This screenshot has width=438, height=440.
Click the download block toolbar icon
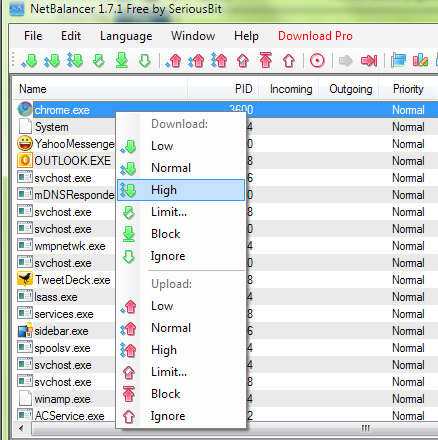122,60
